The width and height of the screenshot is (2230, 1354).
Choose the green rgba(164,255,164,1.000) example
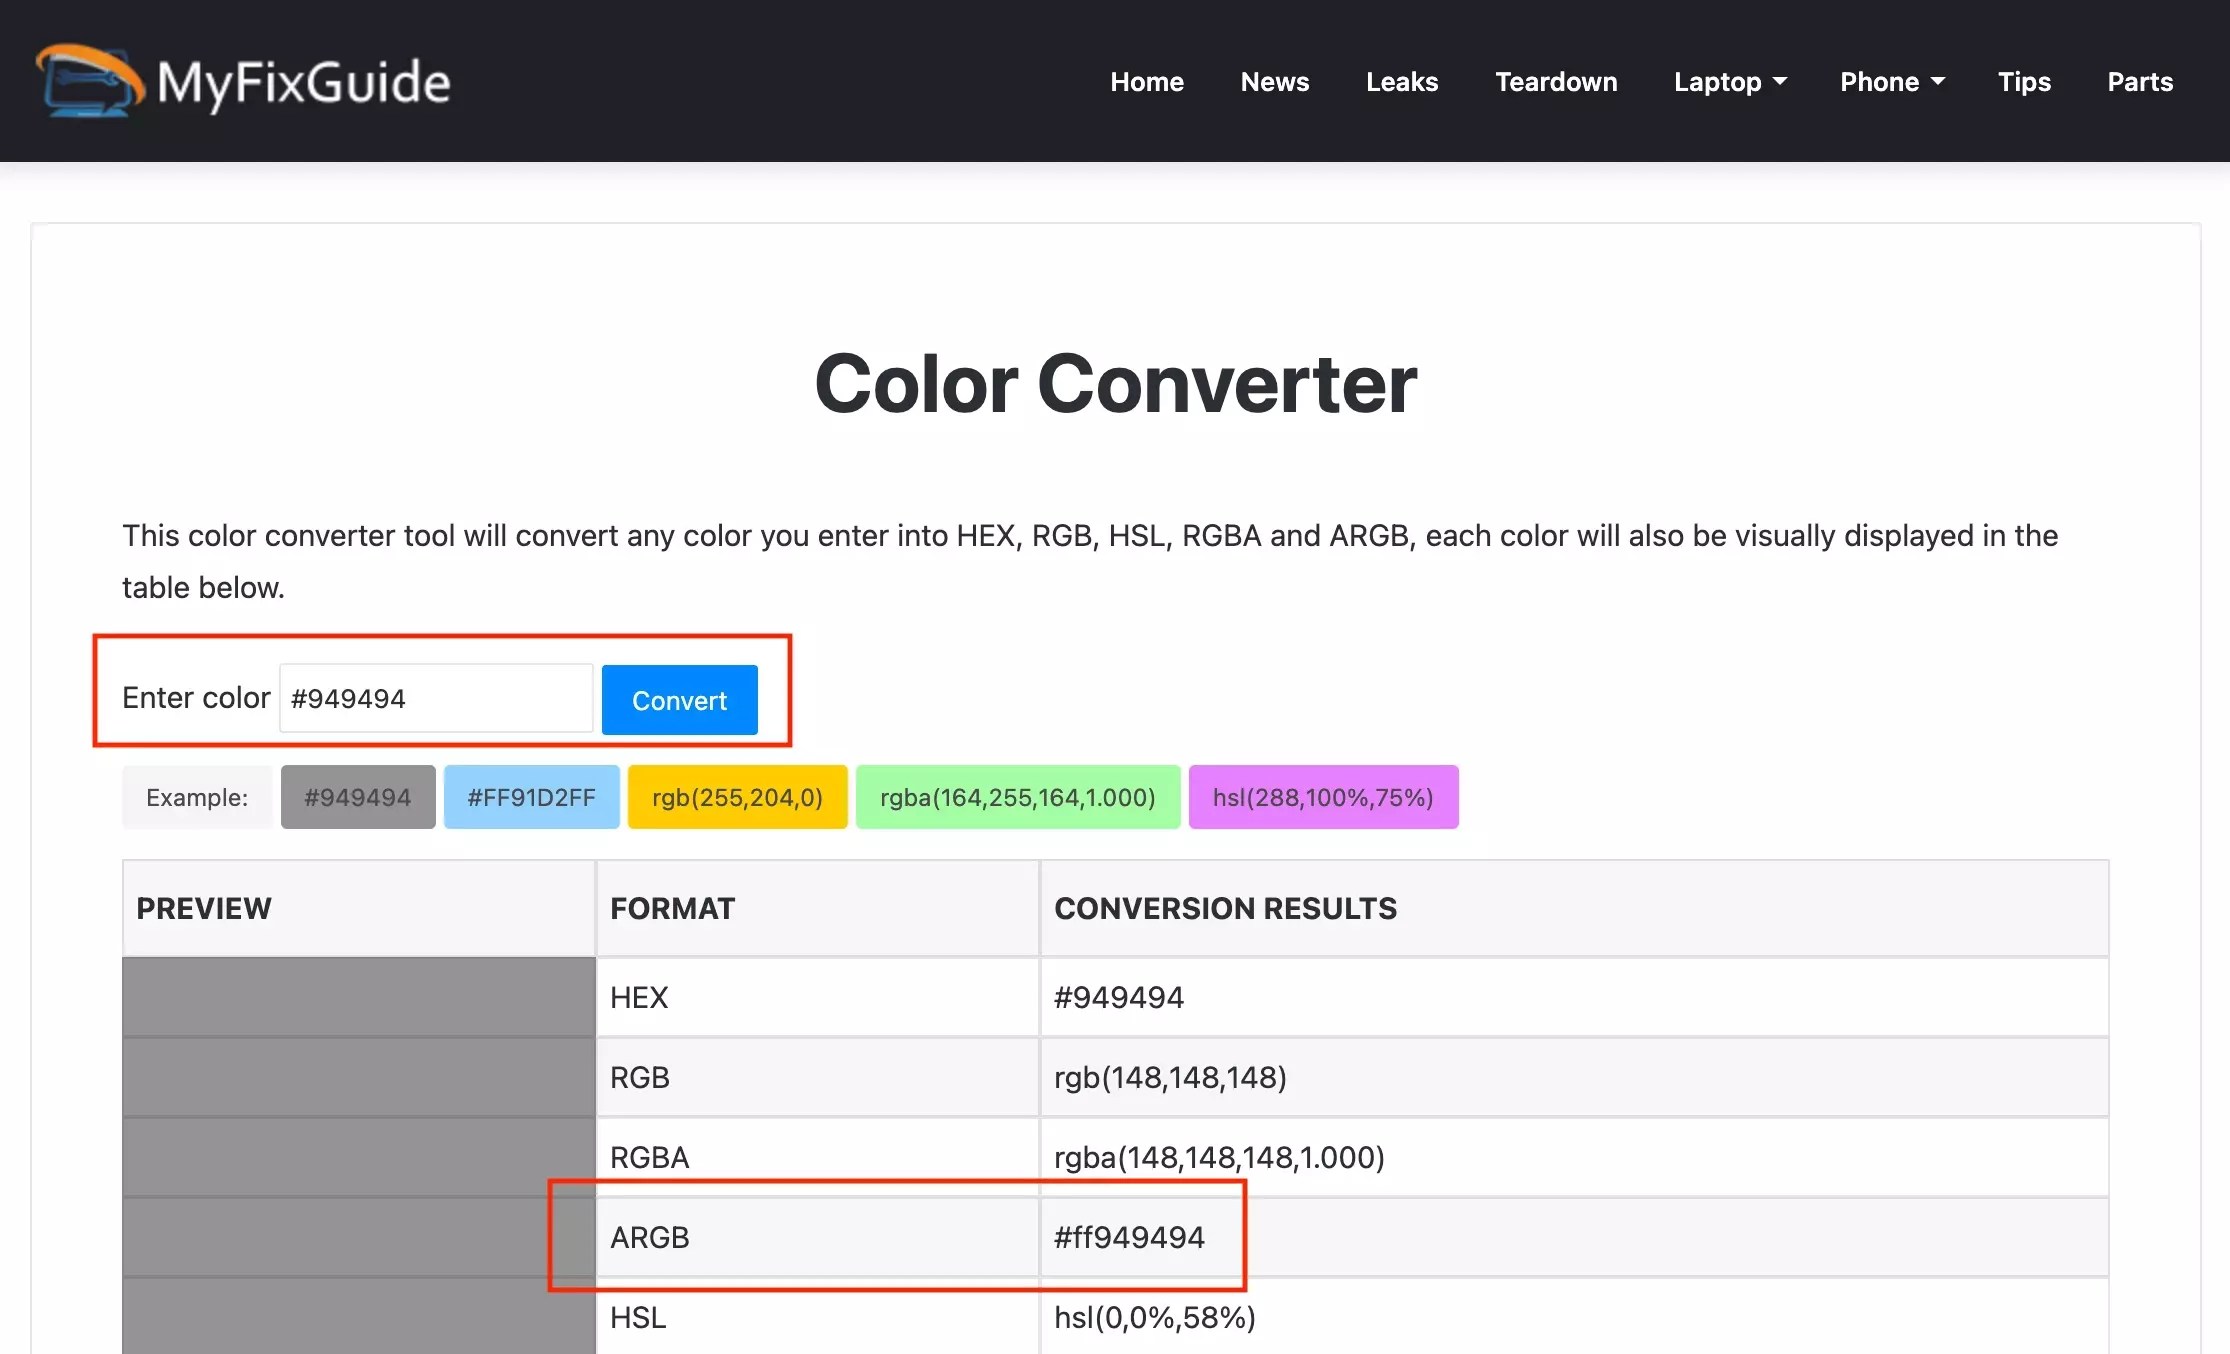point(1017,797)
